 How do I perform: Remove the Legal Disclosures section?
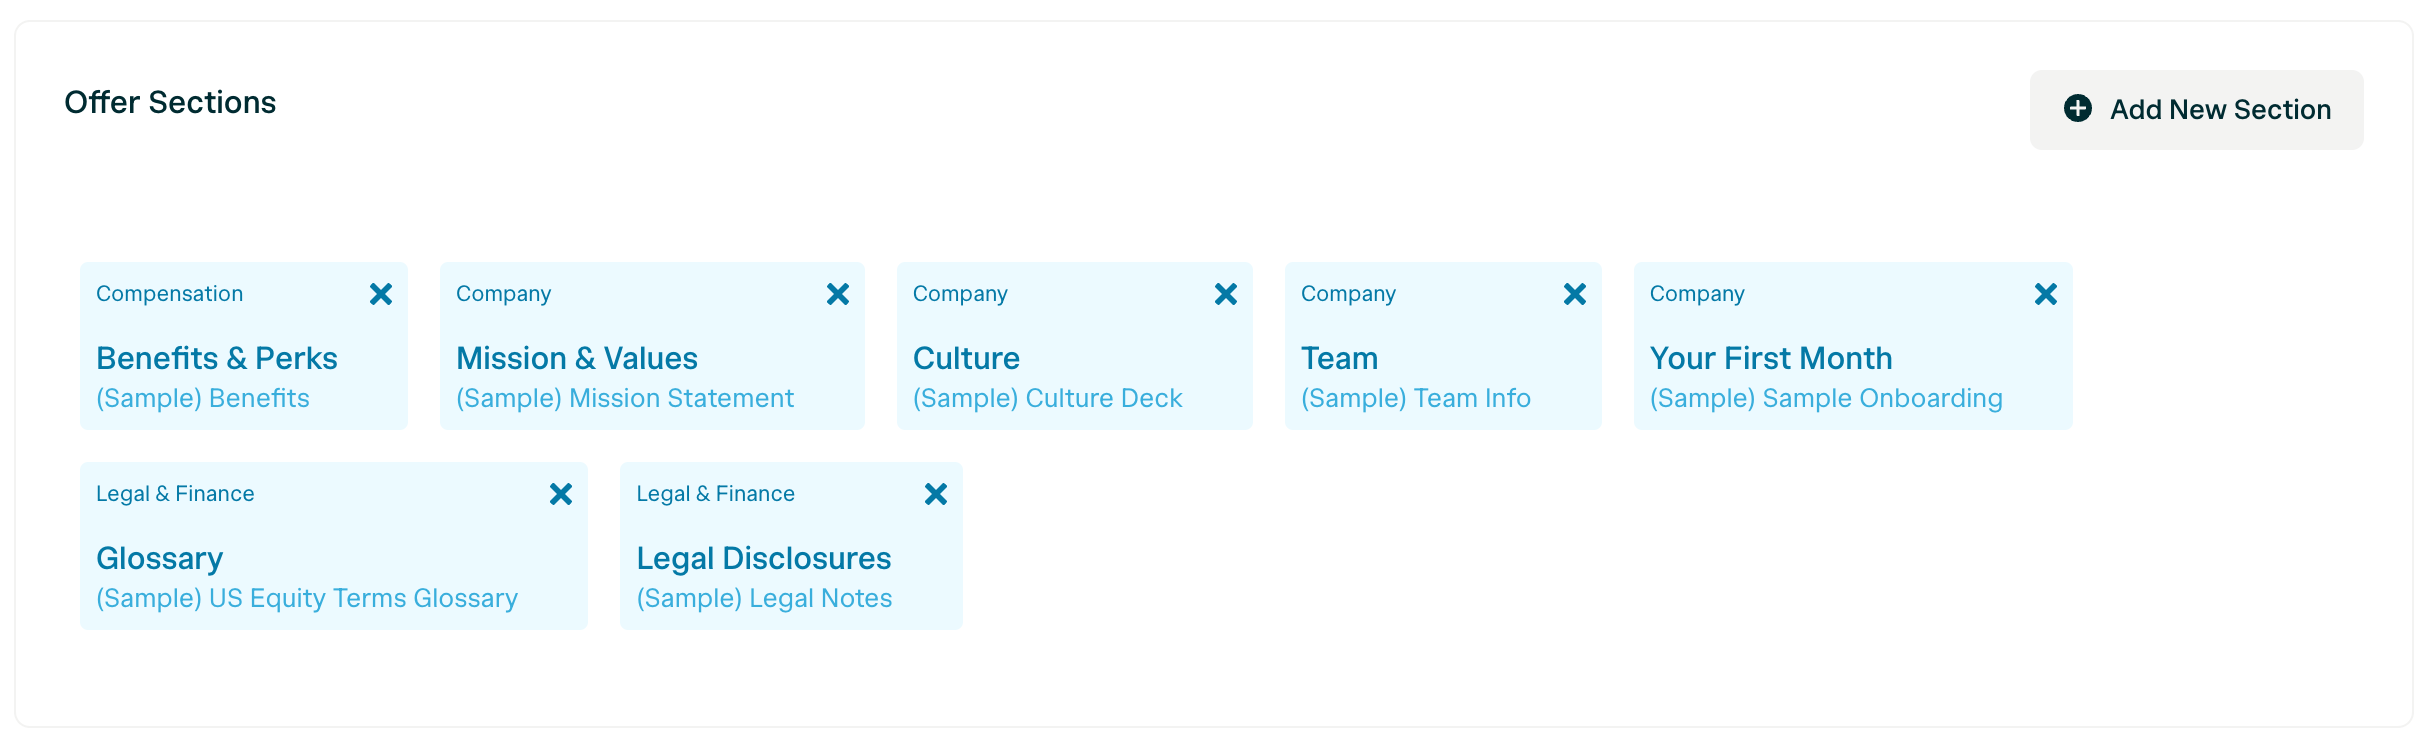coord(935,494)
